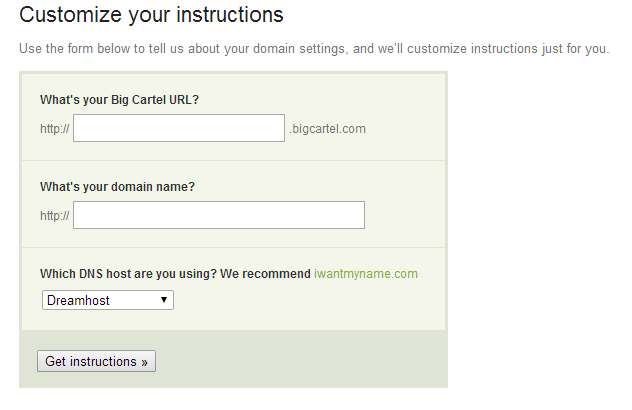Click empty footer area right of Get instructions

click(x=300, y=360)
